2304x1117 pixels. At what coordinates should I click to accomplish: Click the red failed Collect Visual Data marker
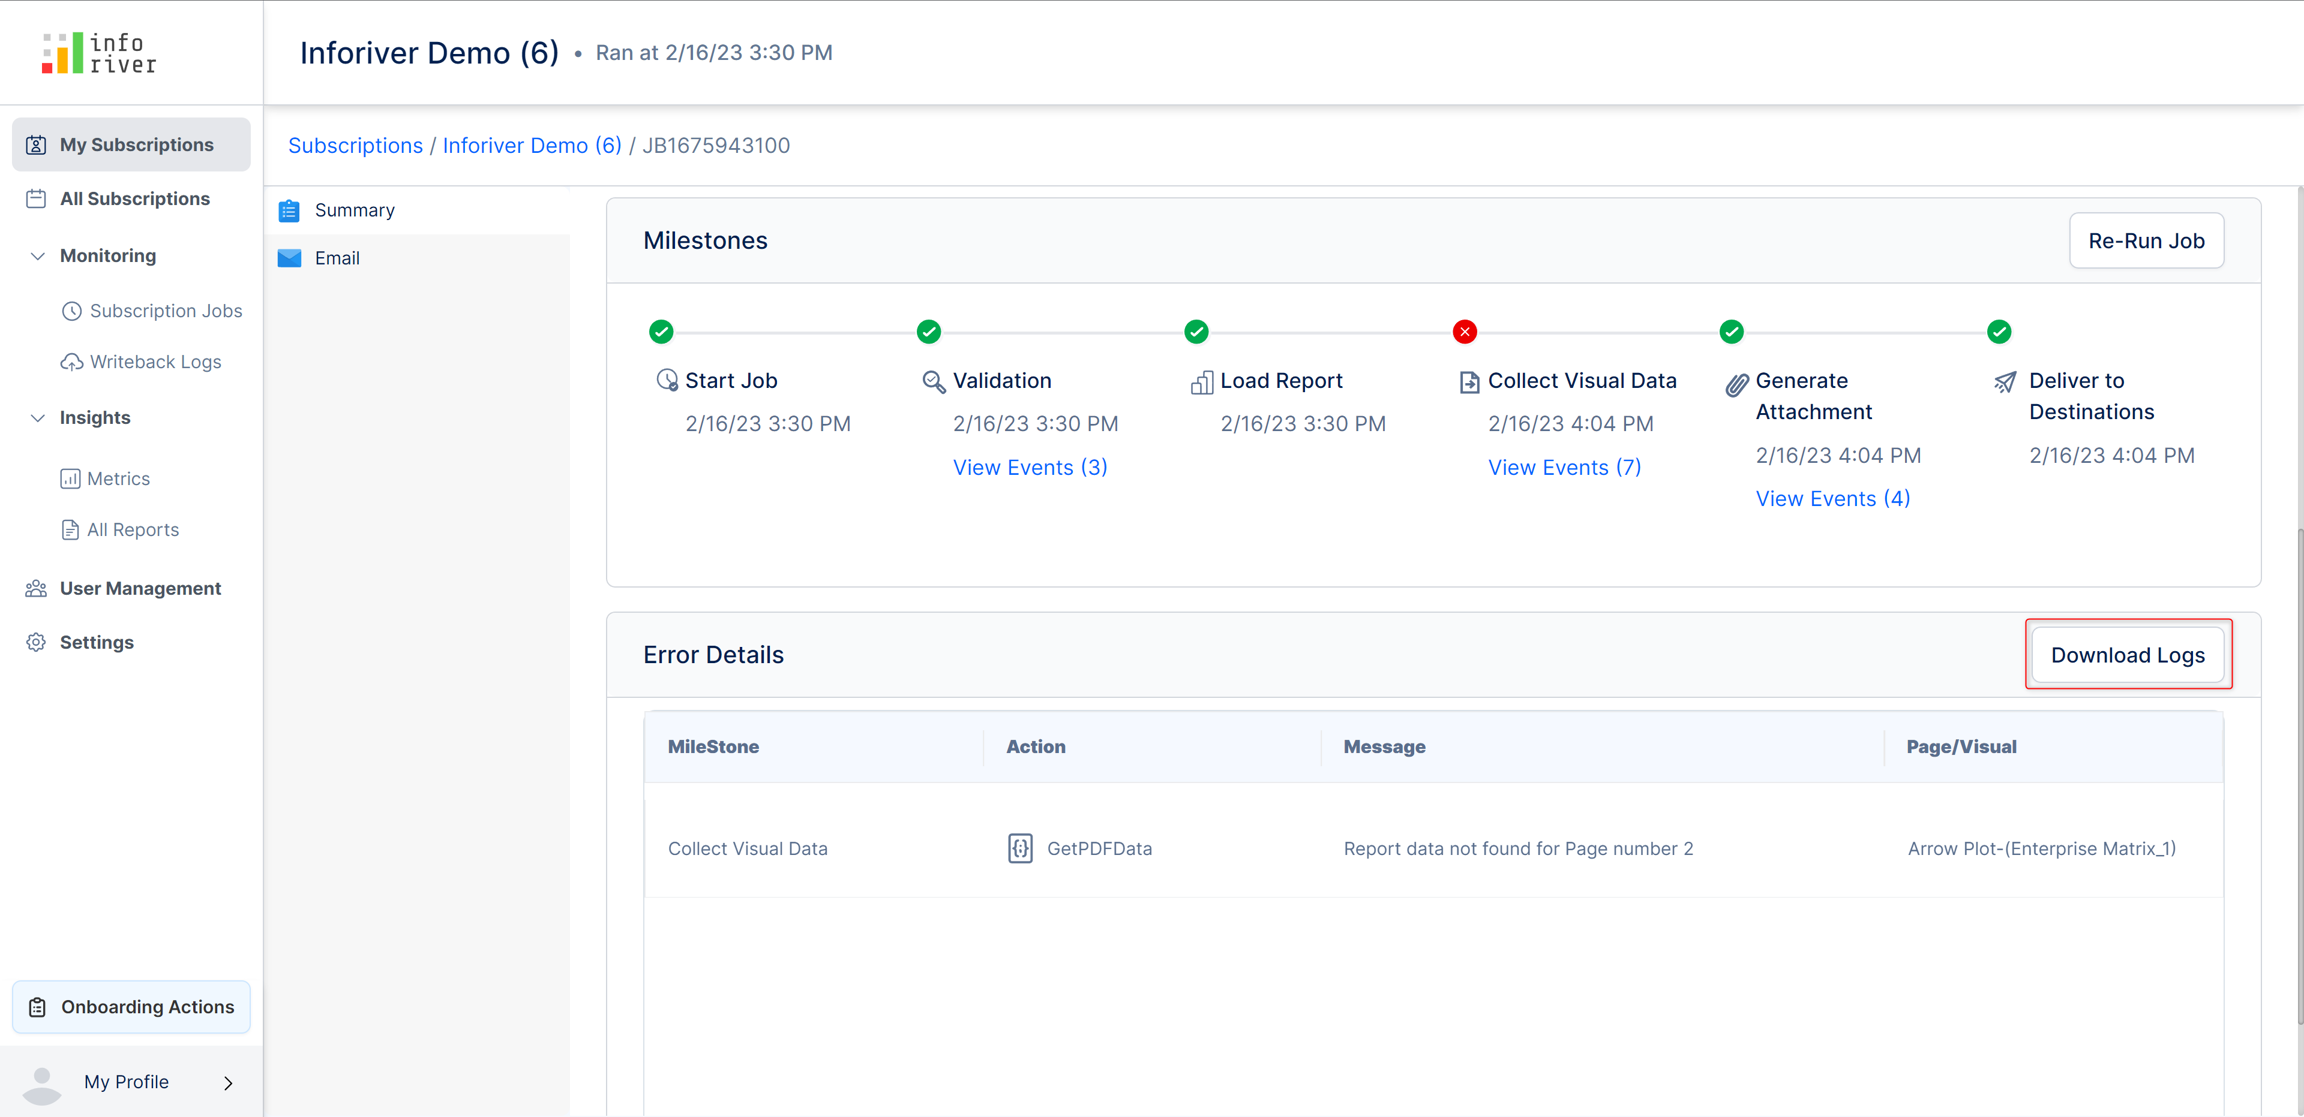[1464, 332]
